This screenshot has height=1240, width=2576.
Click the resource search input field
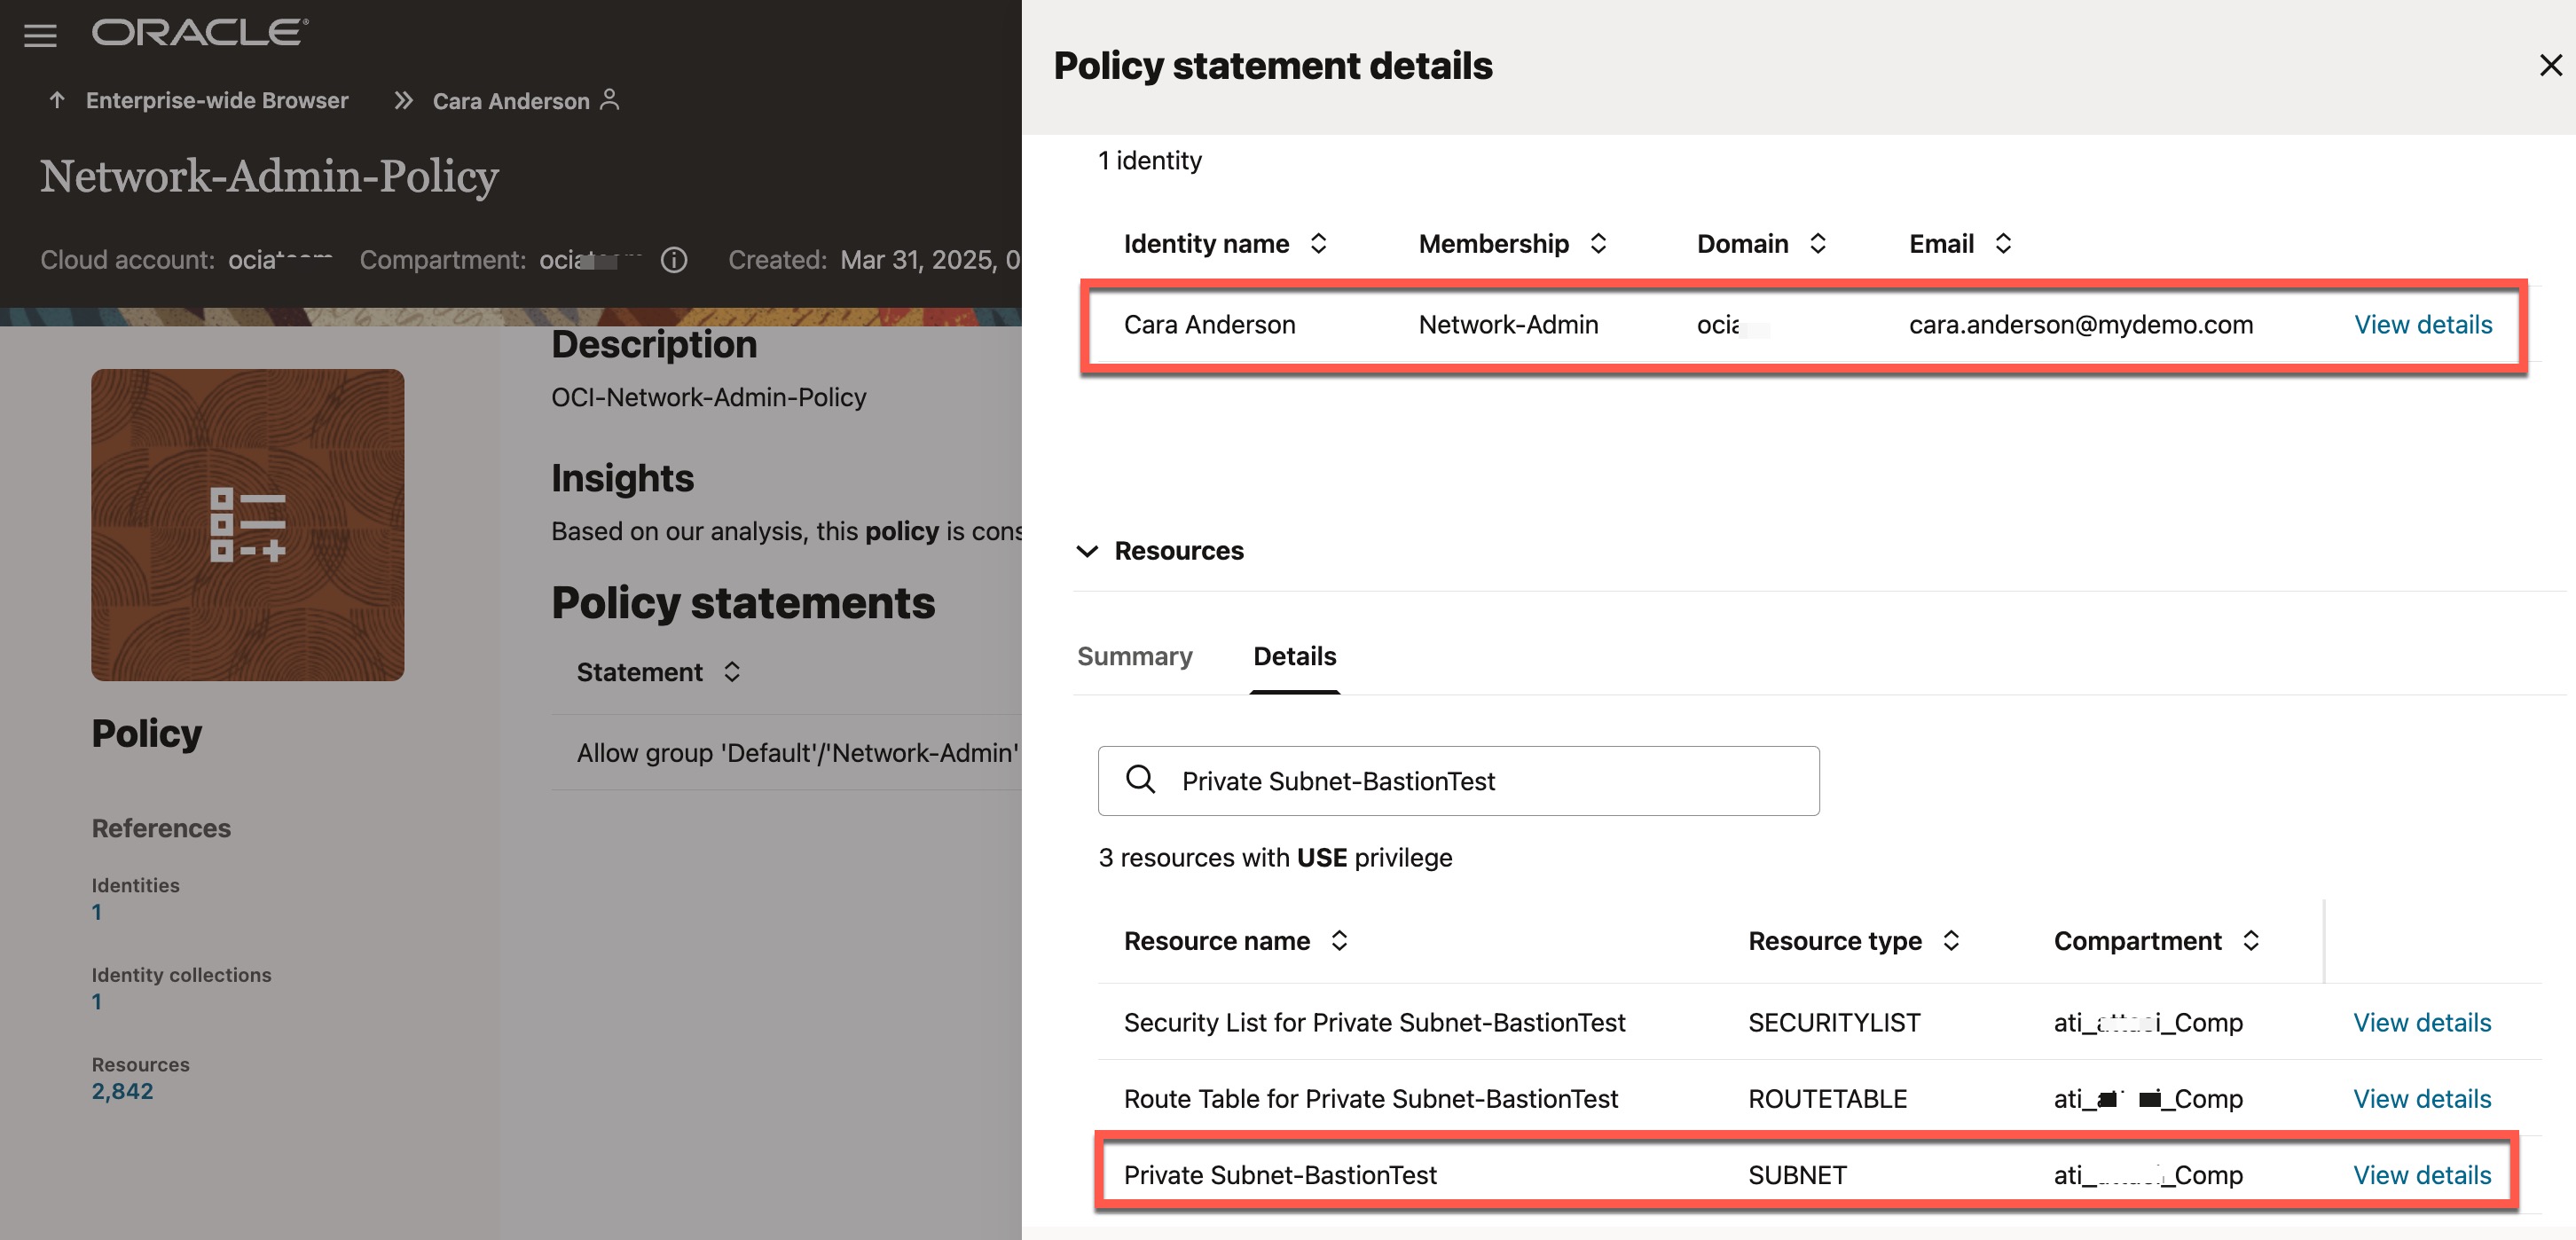[1480, 781]
